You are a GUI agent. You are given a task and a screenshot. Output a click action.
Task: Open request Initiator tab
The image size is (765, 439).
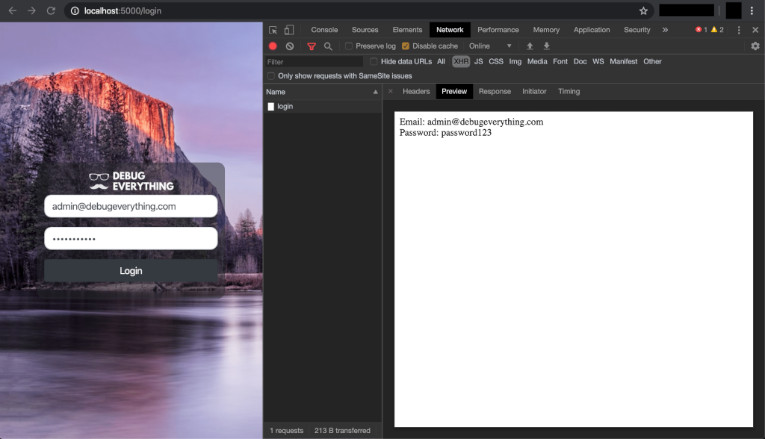tap(534, 91)
